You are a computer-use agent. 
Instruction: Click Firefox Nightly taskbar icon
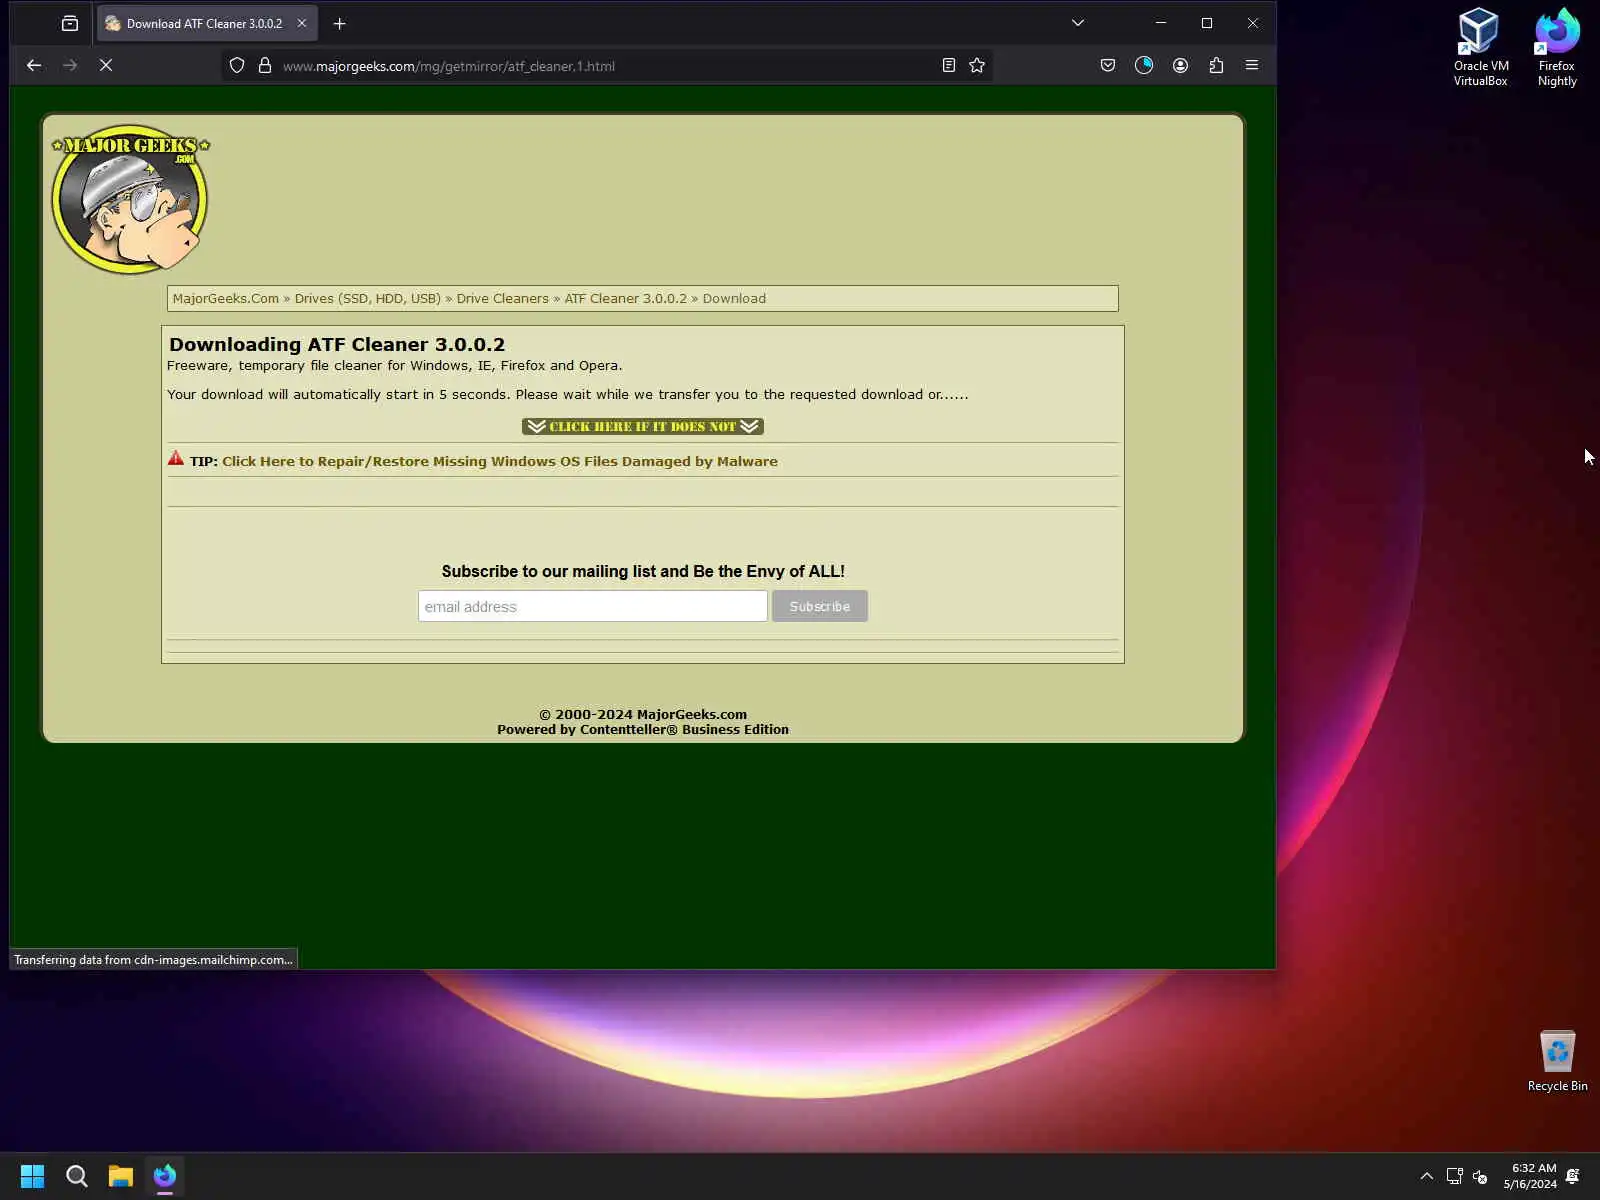[x=165, y=1176]
